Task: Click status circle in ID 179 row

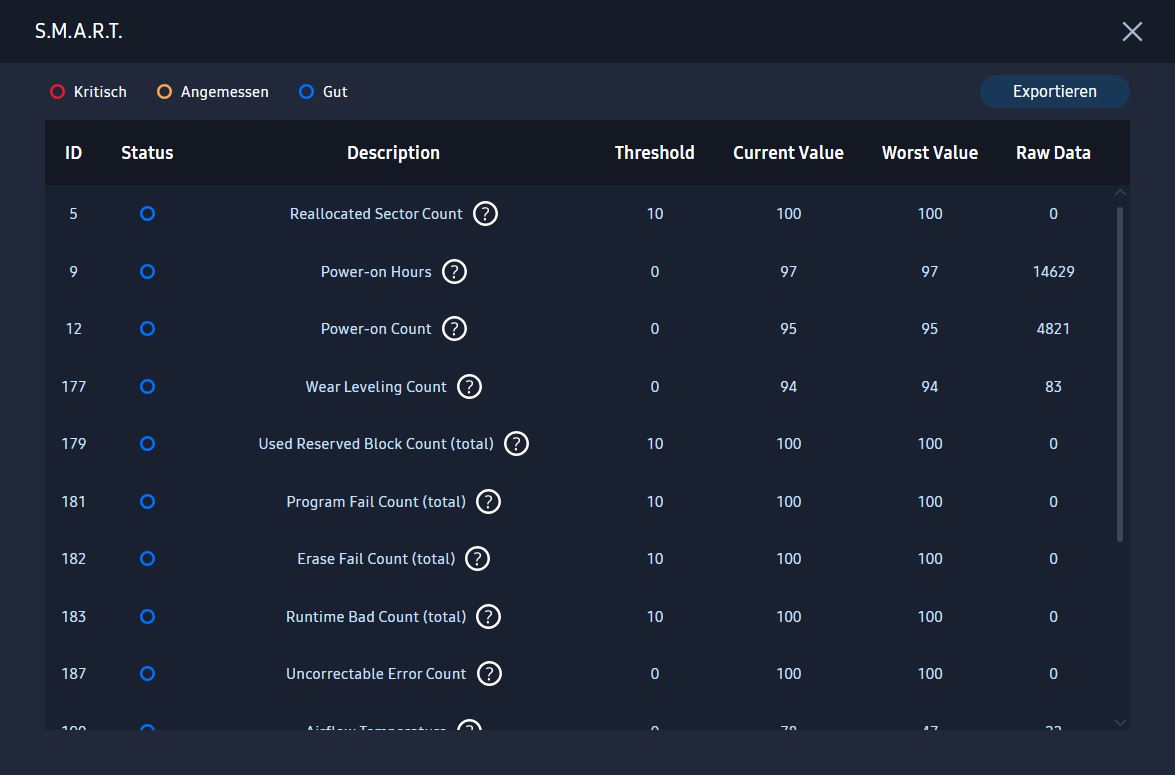Action: 148,444
